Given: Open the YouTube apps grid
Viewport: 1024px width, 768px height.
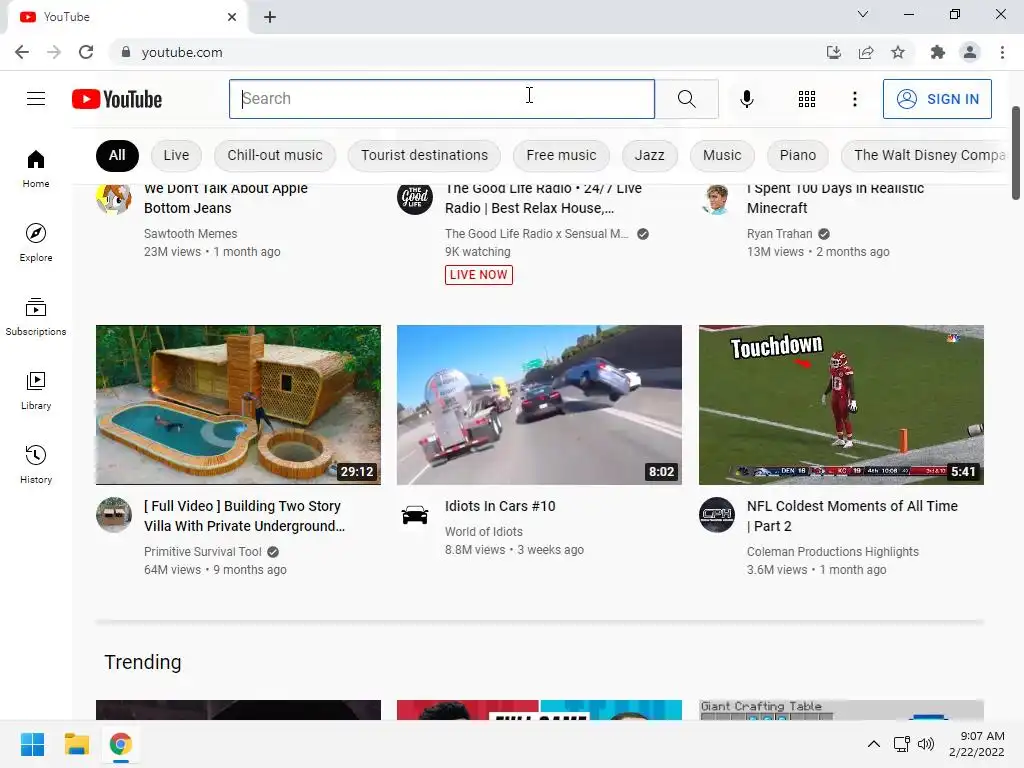Looking at the screenshot, I should point(807,99).
